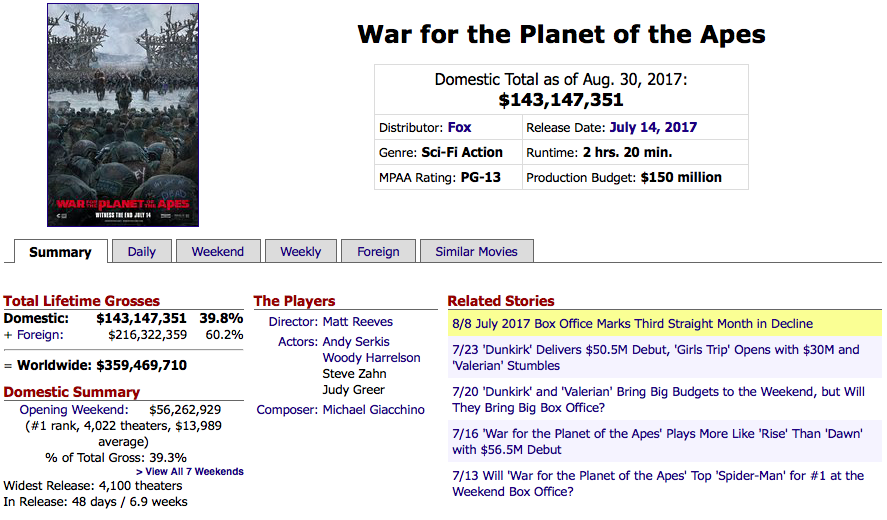Open the Weekend tab
This screenshot has width=887, height=520.
click(218, 252)
